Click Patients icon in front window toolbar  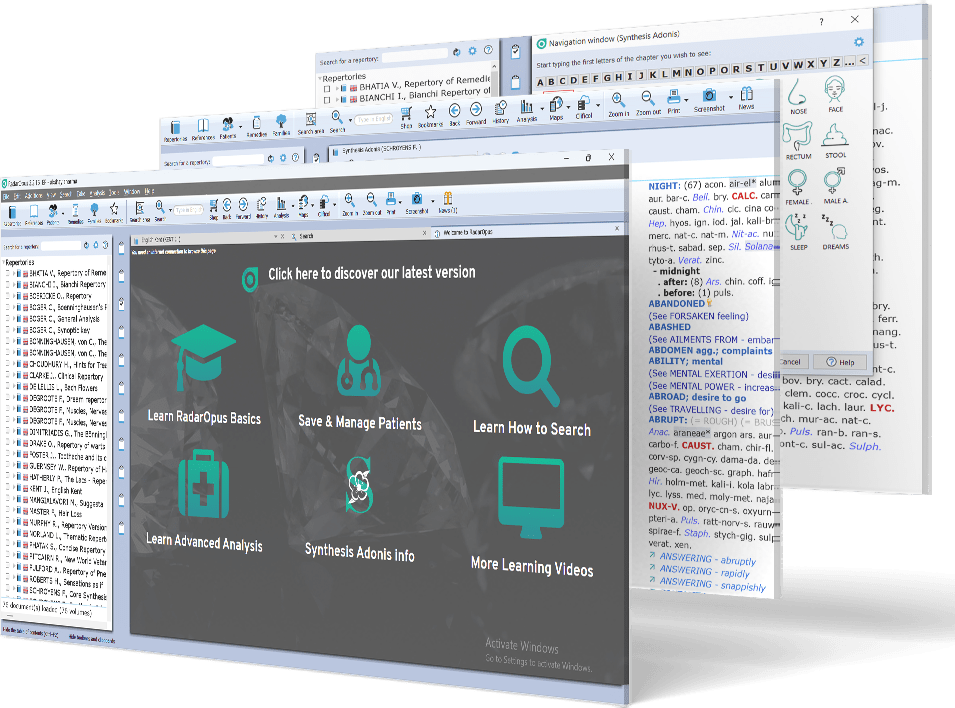pyautogui.click(x=53, y=213)
